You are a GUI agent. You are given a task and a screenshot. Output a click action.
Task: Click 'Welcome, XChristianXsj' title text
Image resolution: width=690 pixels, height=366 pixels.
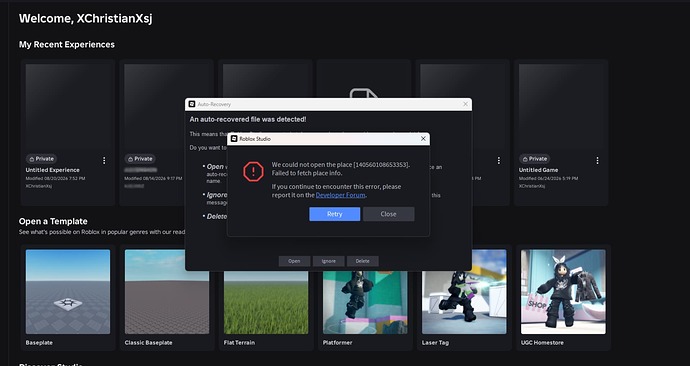(x=85, y=18)
